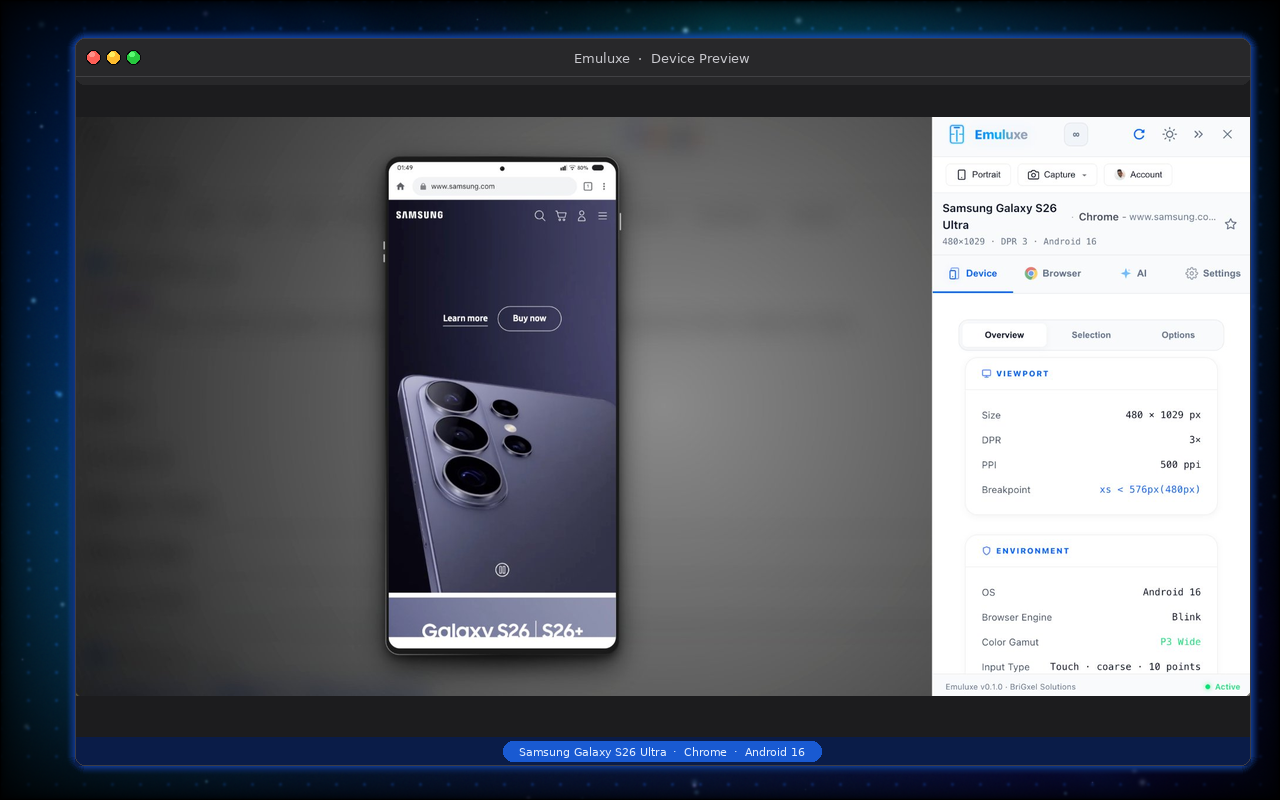Click the "500 ppi" value

pos(1180,465)
